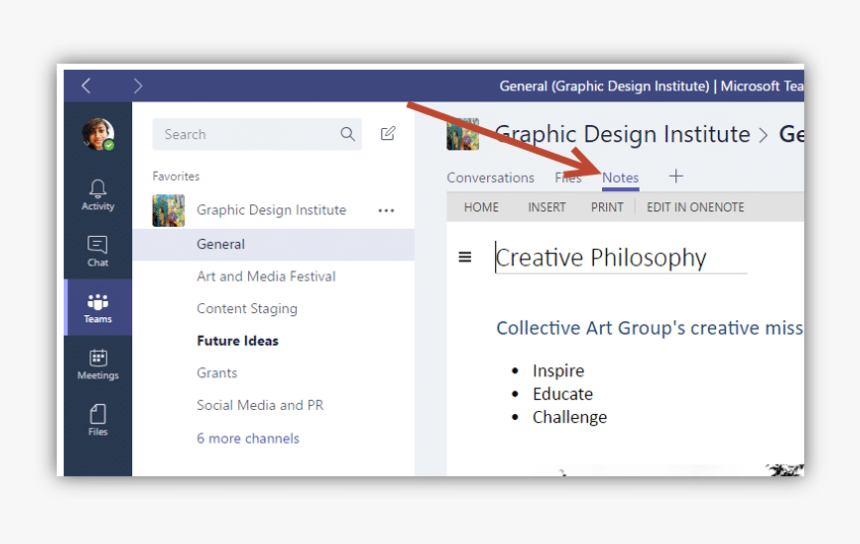
Task: Click the Educate bullet text
Action: click(x=563, y=394)
